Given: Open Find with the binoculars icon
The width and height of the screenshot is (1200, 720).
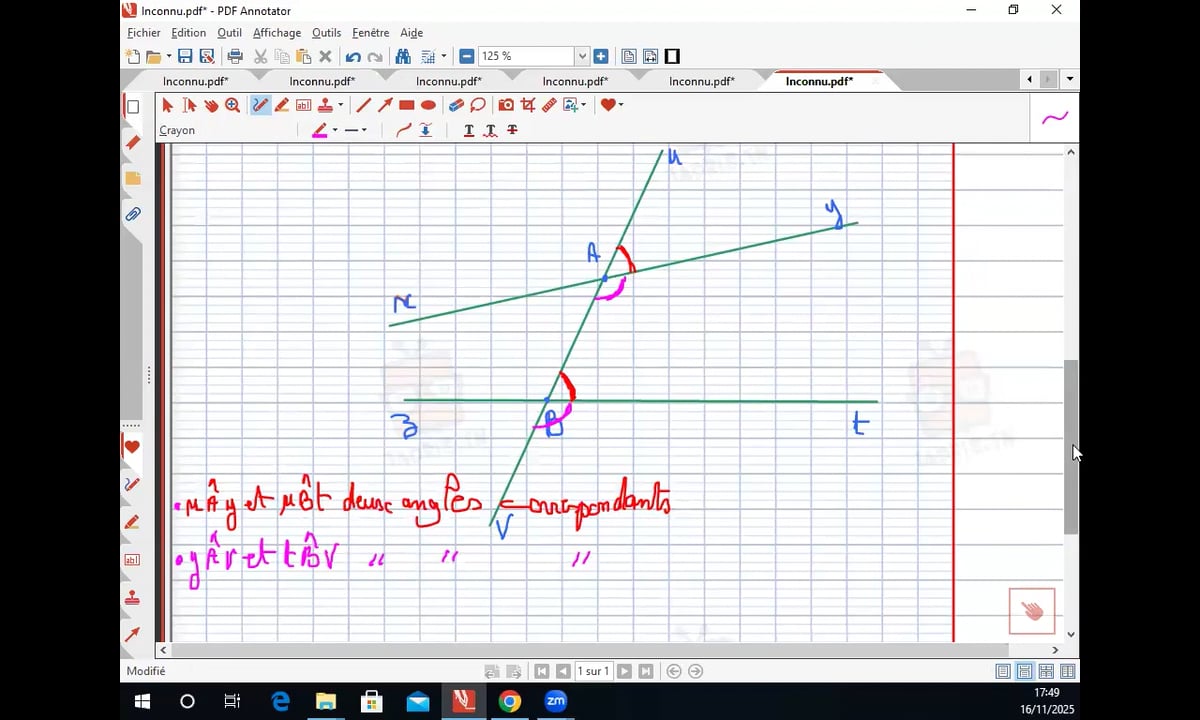Looking at the screenshot, I should 403,57.
